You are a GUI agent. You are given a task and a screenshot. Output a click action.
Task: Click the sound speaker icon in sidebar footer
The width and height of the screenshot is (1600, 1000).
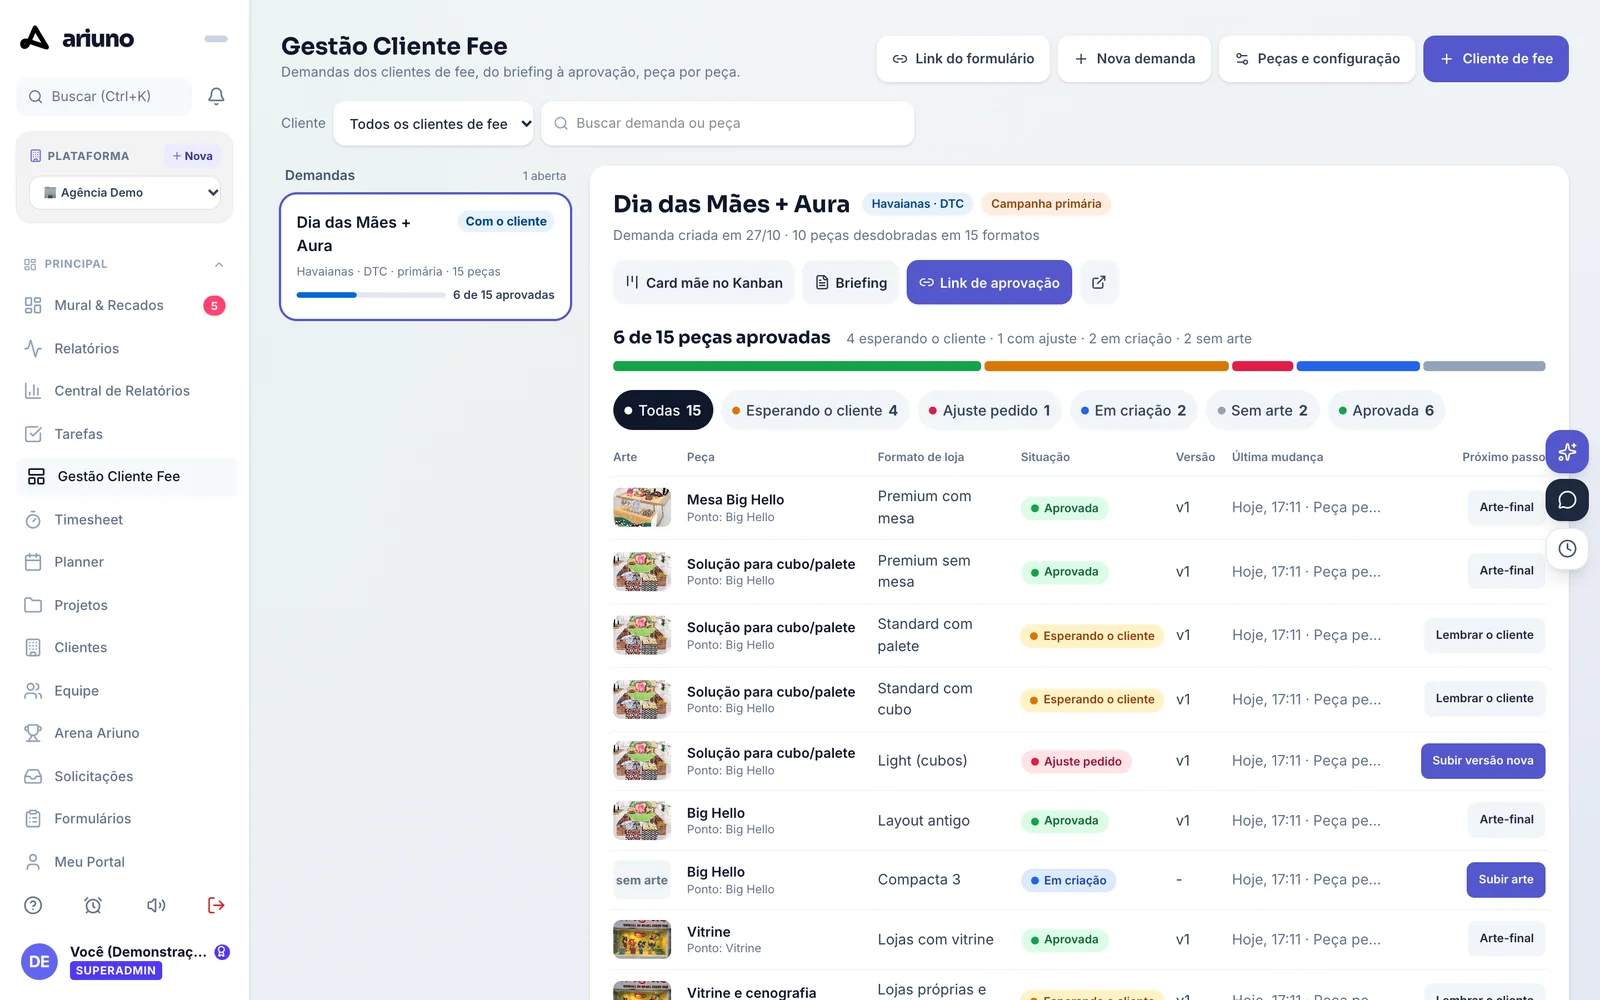156,905
